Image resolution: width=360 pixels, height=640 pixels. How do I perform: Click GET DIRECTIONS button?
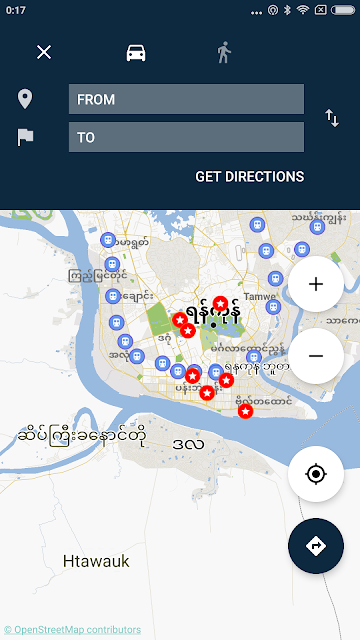[x=249, y=177]
